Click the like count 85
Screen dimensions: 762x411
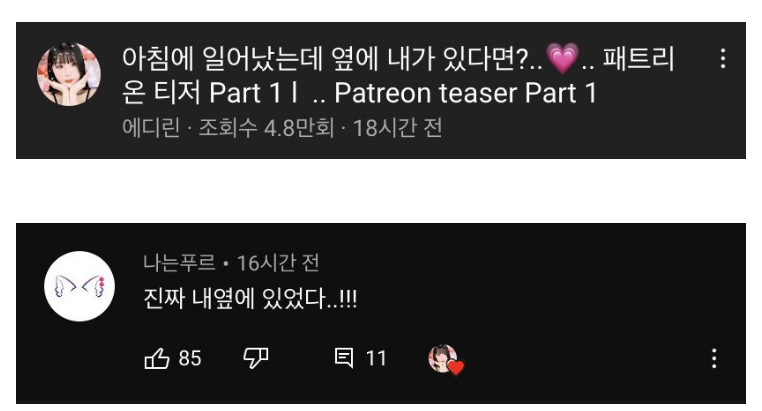pyautogui.click(x=190, y=359)
